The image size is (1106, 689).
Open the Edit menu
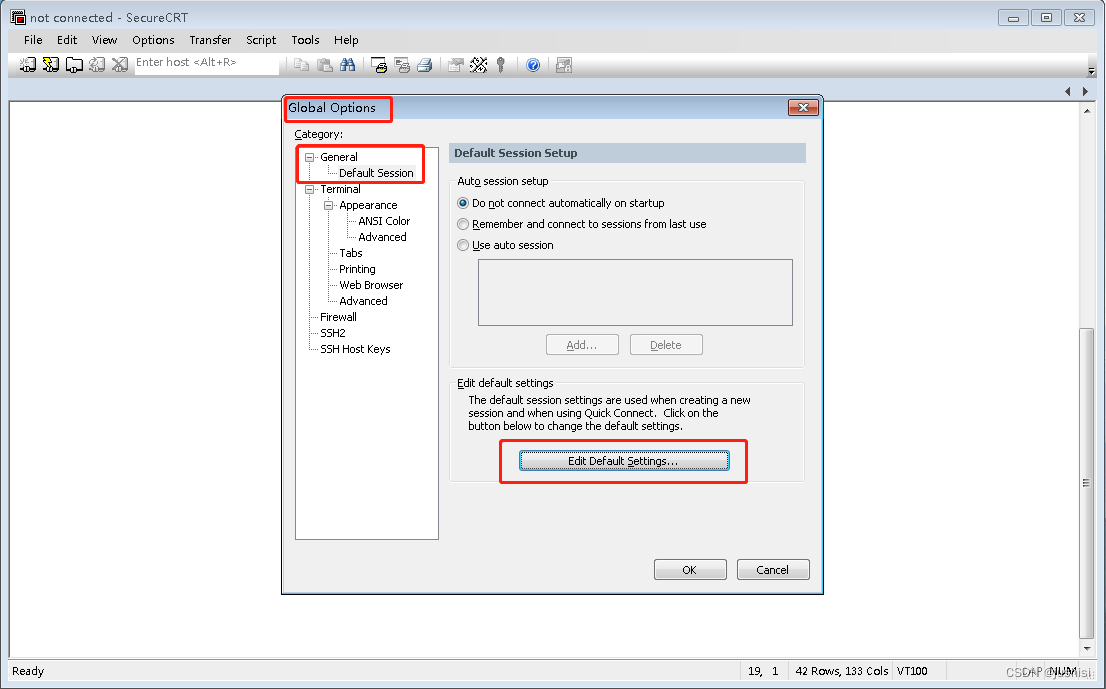(x=67, y=40)
